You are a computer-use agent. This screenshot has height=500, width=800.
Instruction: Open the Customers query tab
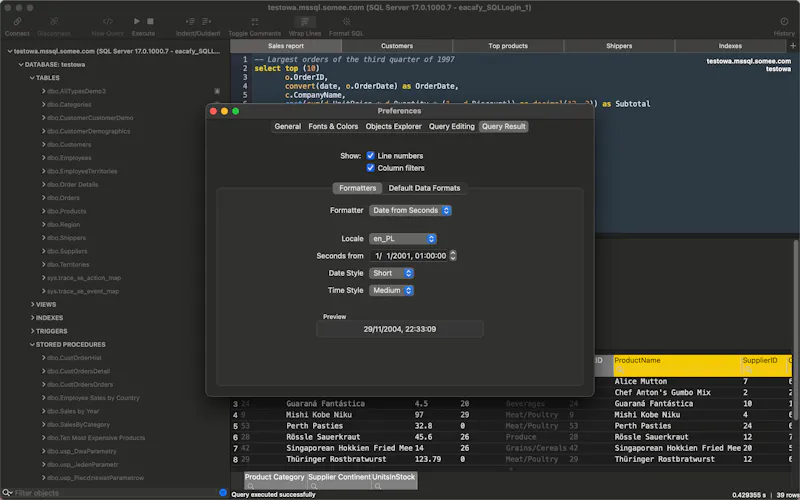[397, 46]
